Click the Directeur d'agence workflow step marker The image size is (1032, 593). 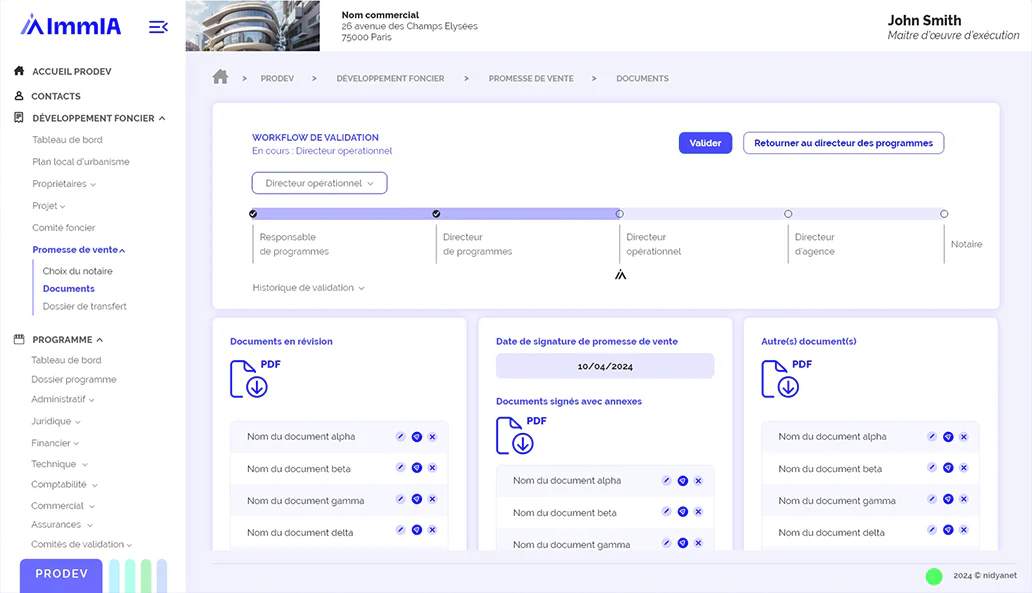click(x=788, y=214)
